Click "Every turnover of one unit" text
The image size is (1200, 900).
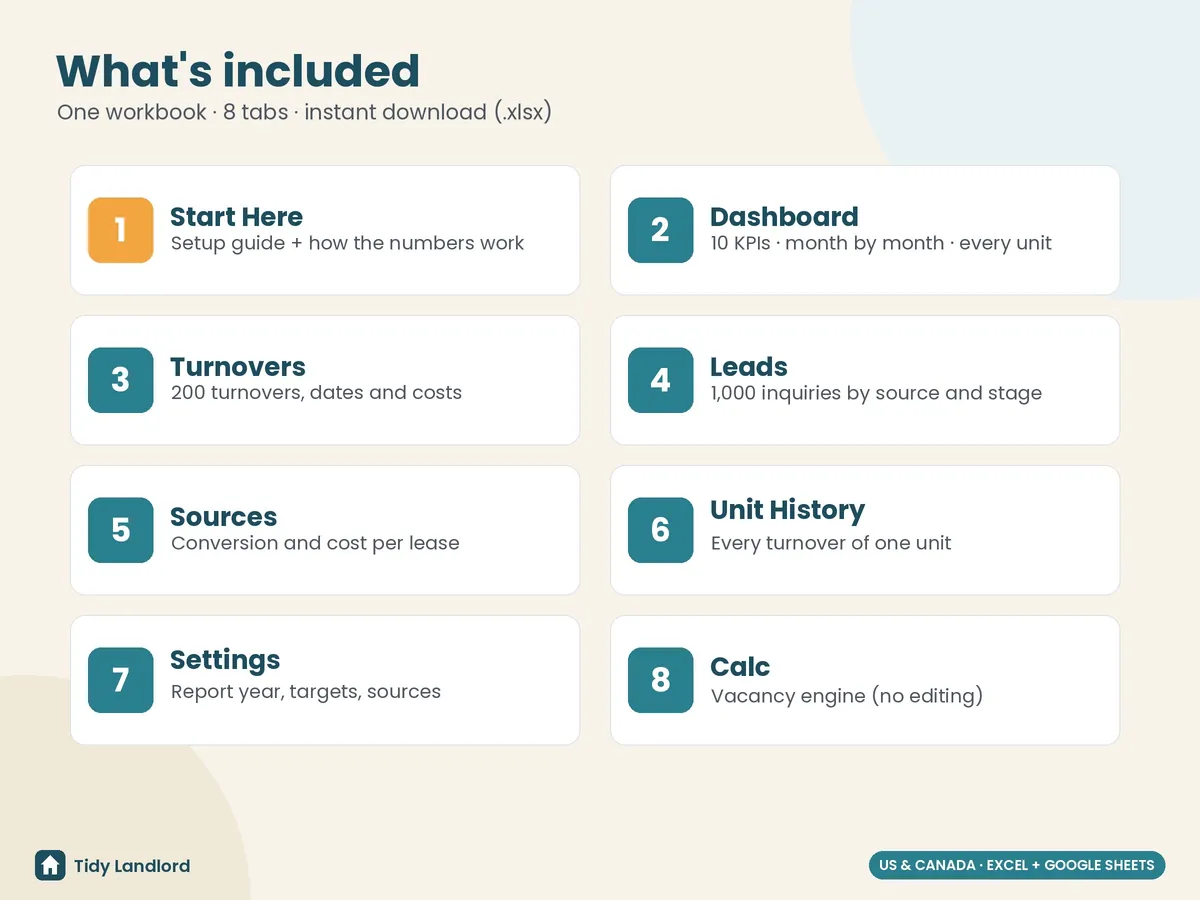(x=831, y=543)
